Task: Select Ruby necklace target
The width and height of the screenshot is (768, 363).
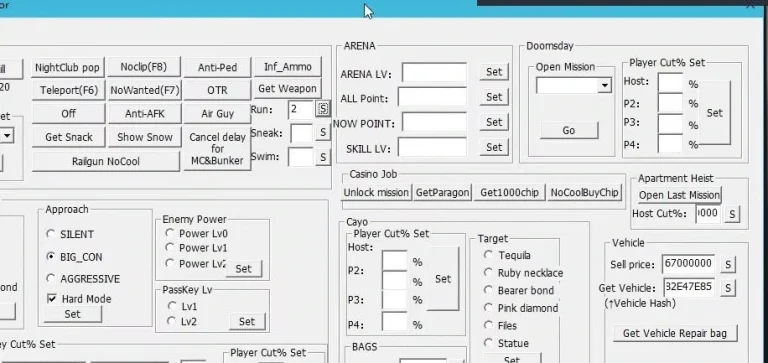Action: pyautogui.click(x=488, y=273)
